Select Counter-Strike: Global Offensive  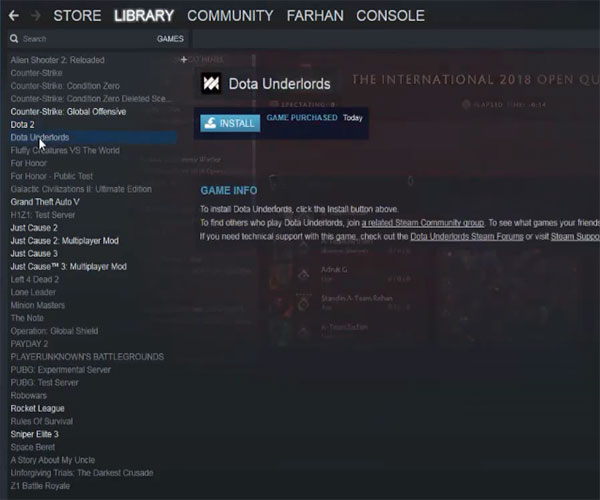coord(68,112)
